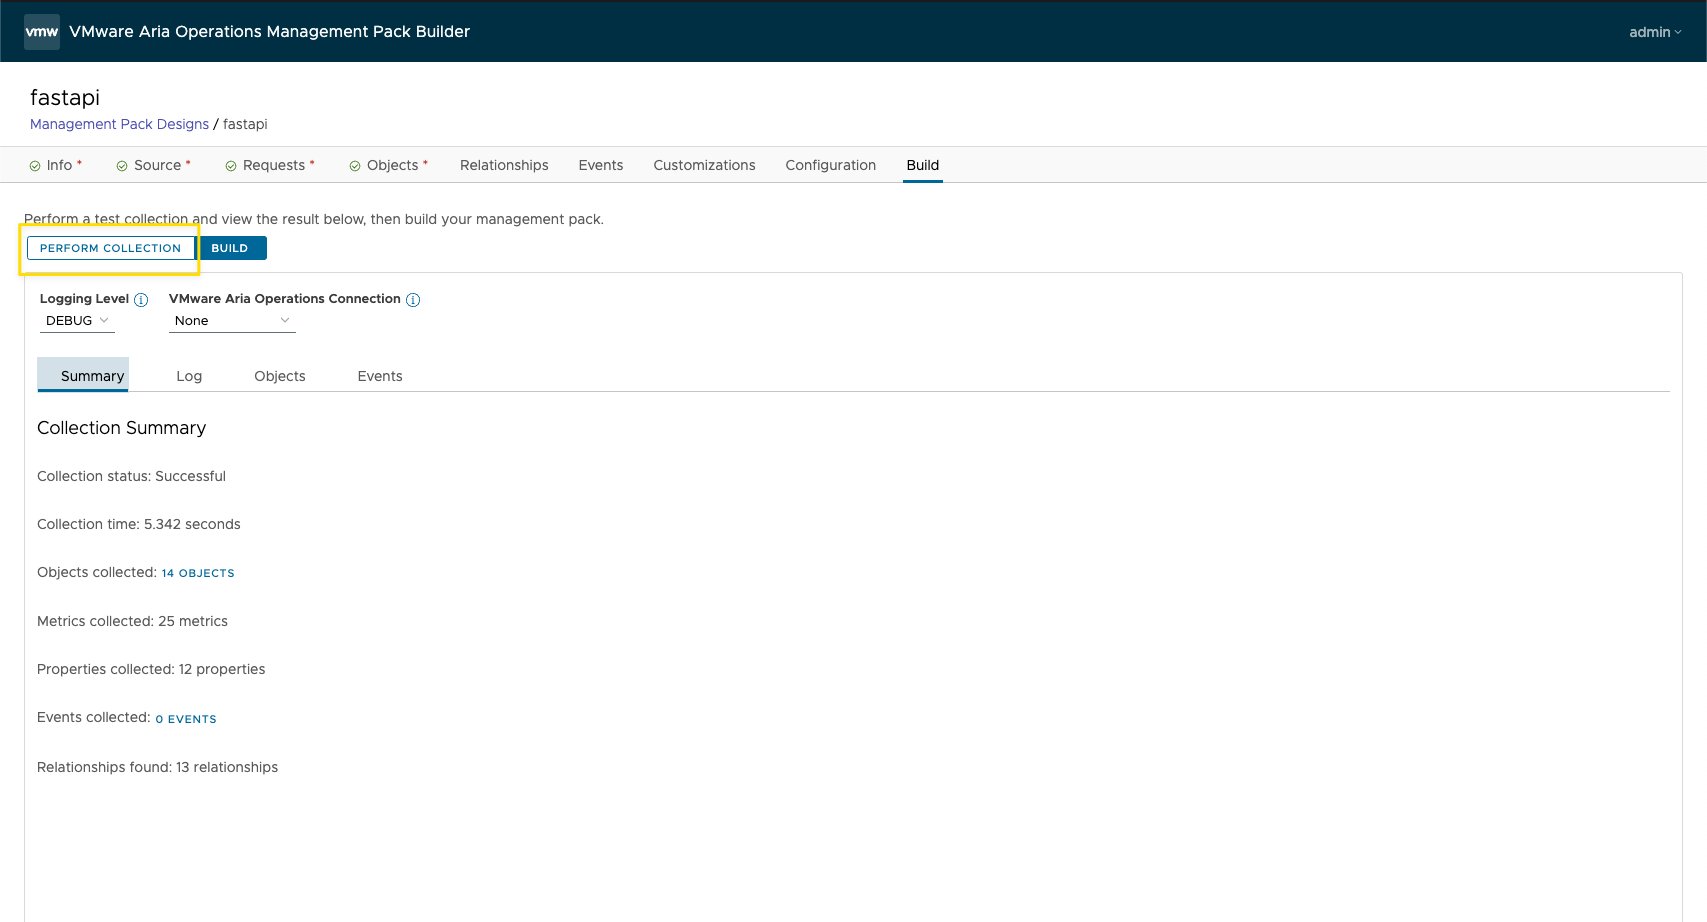Open the 14 Objects collected link
This screenshot has height=922, width=1707.
[x=198, y=573]
